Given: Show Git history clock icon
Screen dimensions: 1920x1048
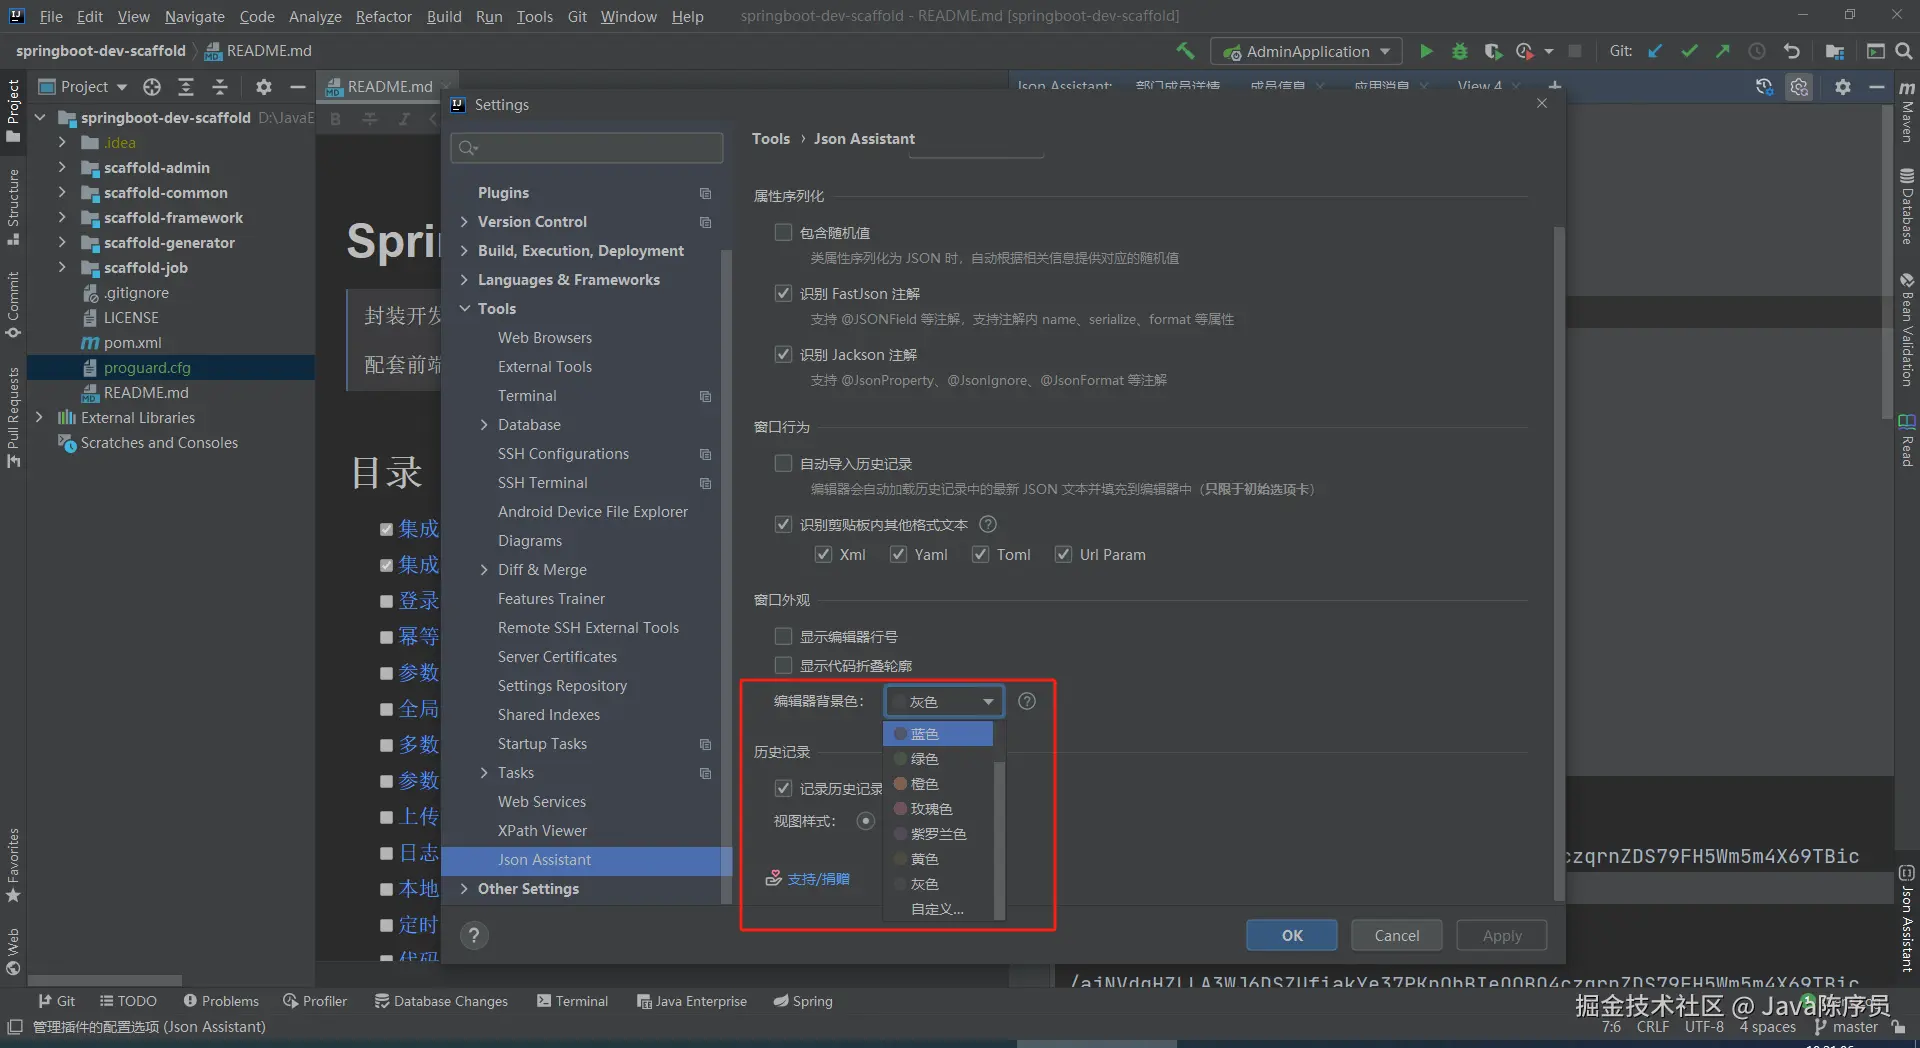Looking at the screenshot, I should tap(1757, 51).
